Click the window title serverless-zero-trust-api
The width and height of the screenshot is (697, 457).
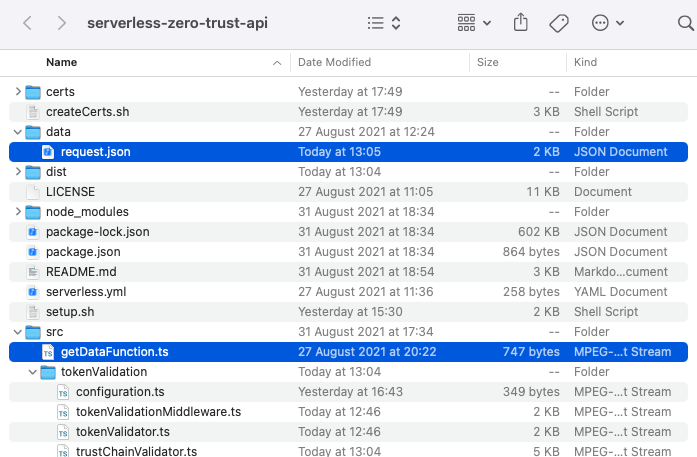(177, 23)
